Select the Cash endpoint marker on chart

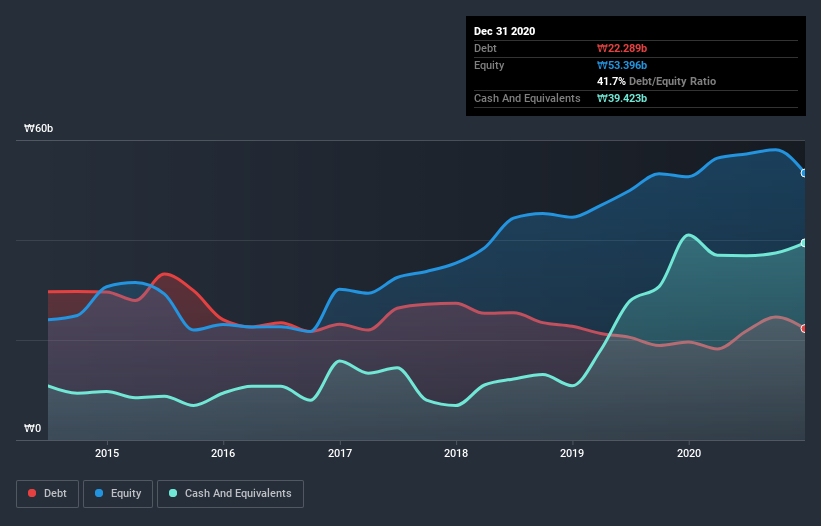tap(804, 243)
